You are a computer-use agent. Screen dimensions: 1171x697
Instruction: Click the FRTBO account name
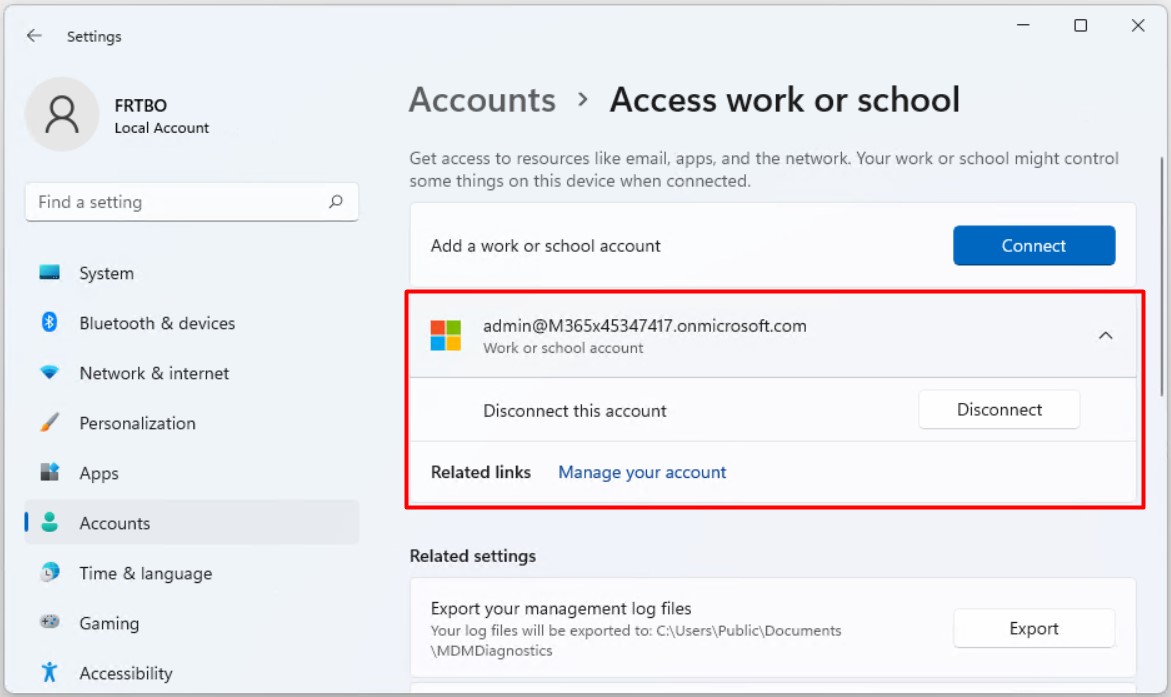tap(140, 105)
